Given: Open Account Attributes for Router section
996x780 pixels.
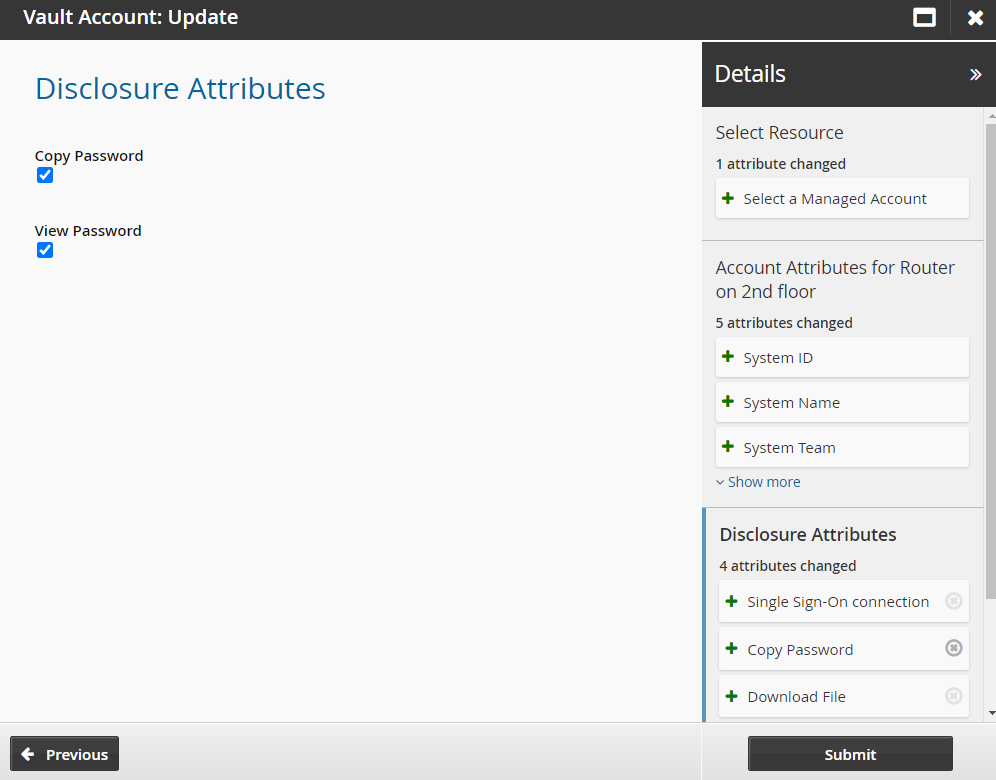Looking at the screenshot, I should coord(834,279).
